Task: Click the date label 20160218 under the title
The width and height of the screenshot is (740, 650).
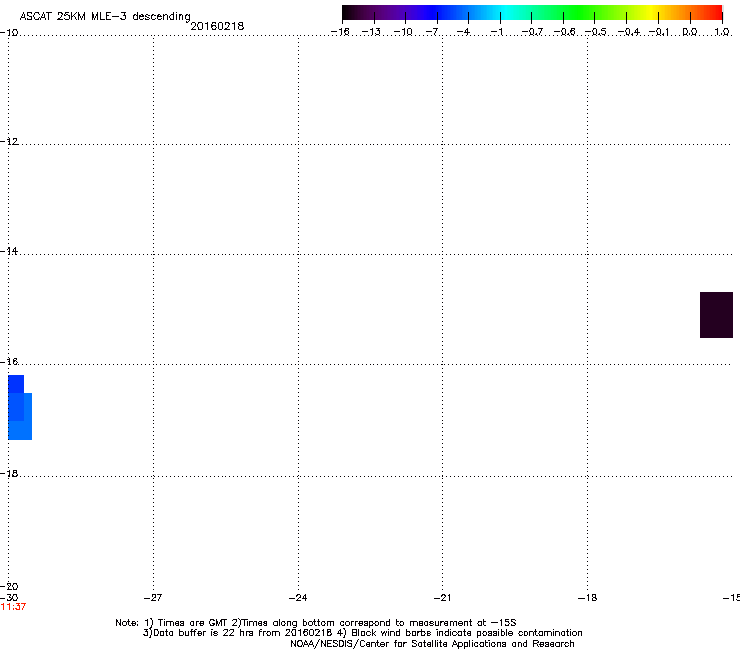Action: pos(217,26)
